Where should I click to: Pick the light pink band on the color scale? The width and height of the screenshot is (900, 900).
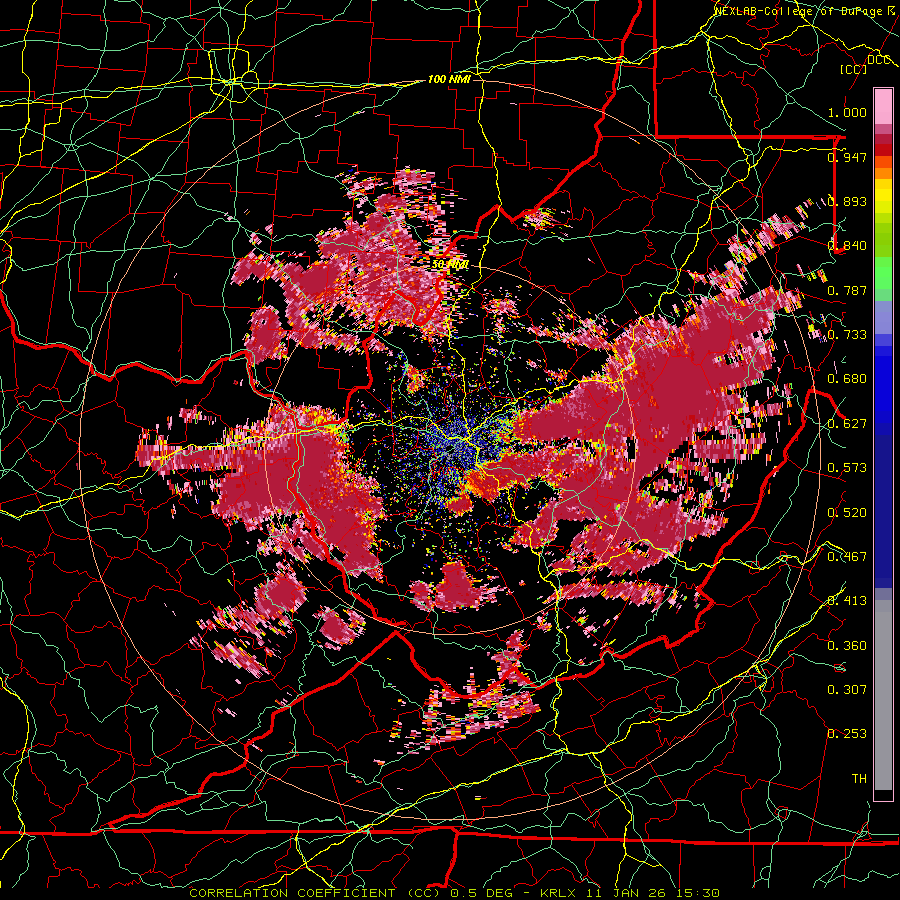pyautogui.click(x=883, y=106)
